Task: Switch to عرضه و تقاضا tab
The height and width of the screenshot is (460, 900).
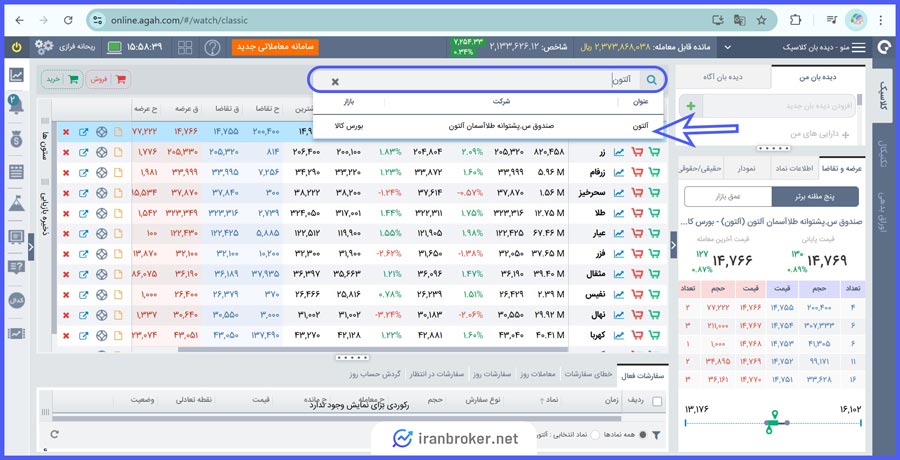Action: point(843,168)
